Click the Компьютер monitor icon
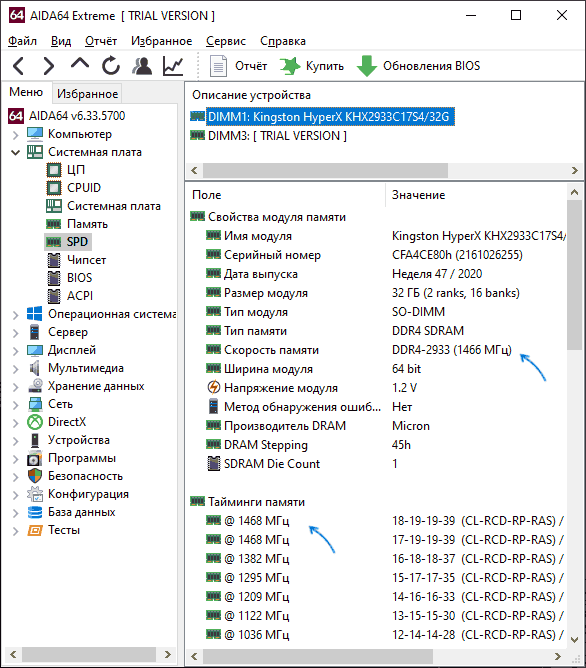586x668 pixels. 34,134
